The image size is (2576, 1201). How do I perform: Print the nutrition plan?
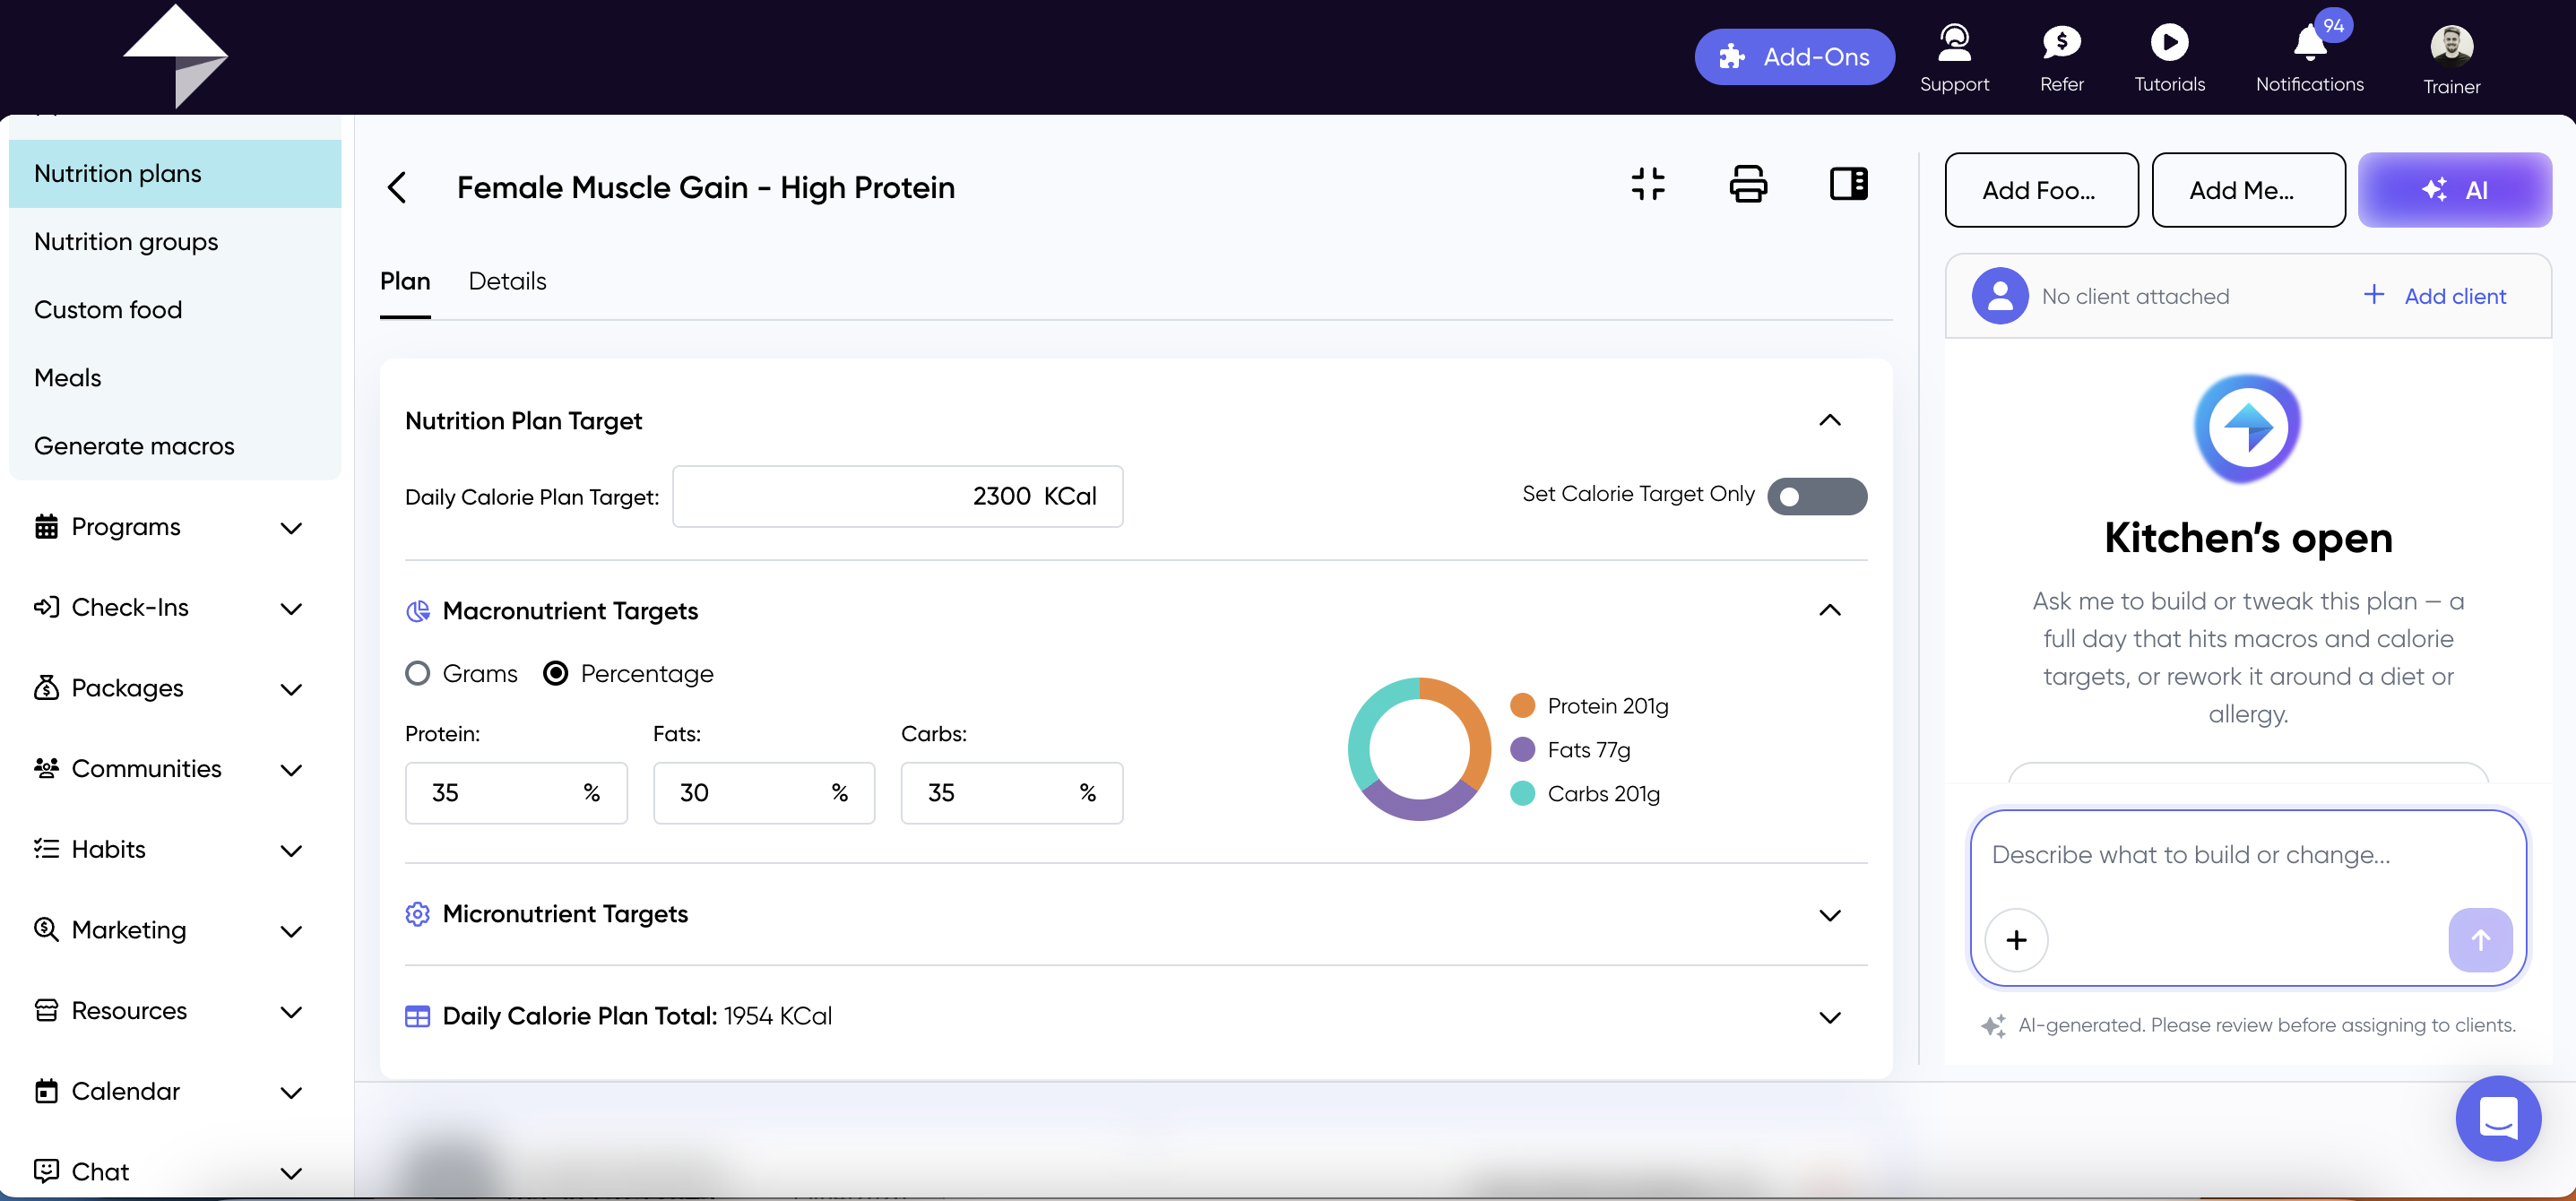pyautogui.click(x=1747, y=184)
